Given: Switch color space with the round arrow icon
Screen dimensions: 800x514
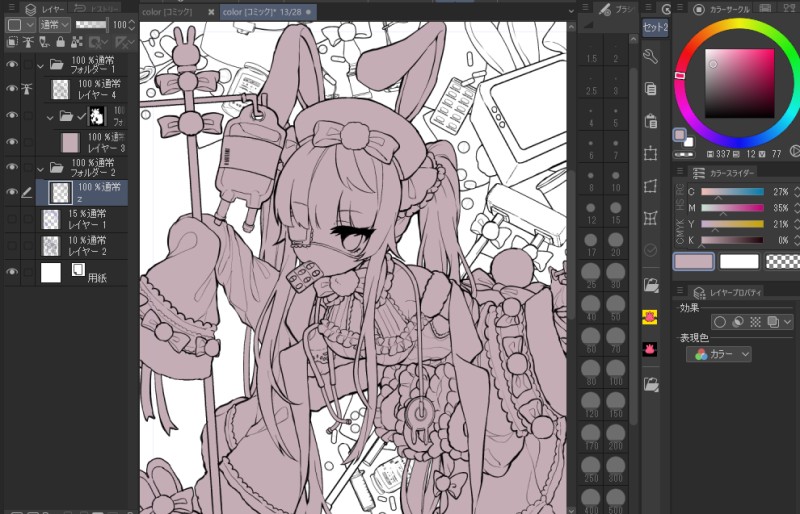Looking at the screenshot, I should point(794,151).
